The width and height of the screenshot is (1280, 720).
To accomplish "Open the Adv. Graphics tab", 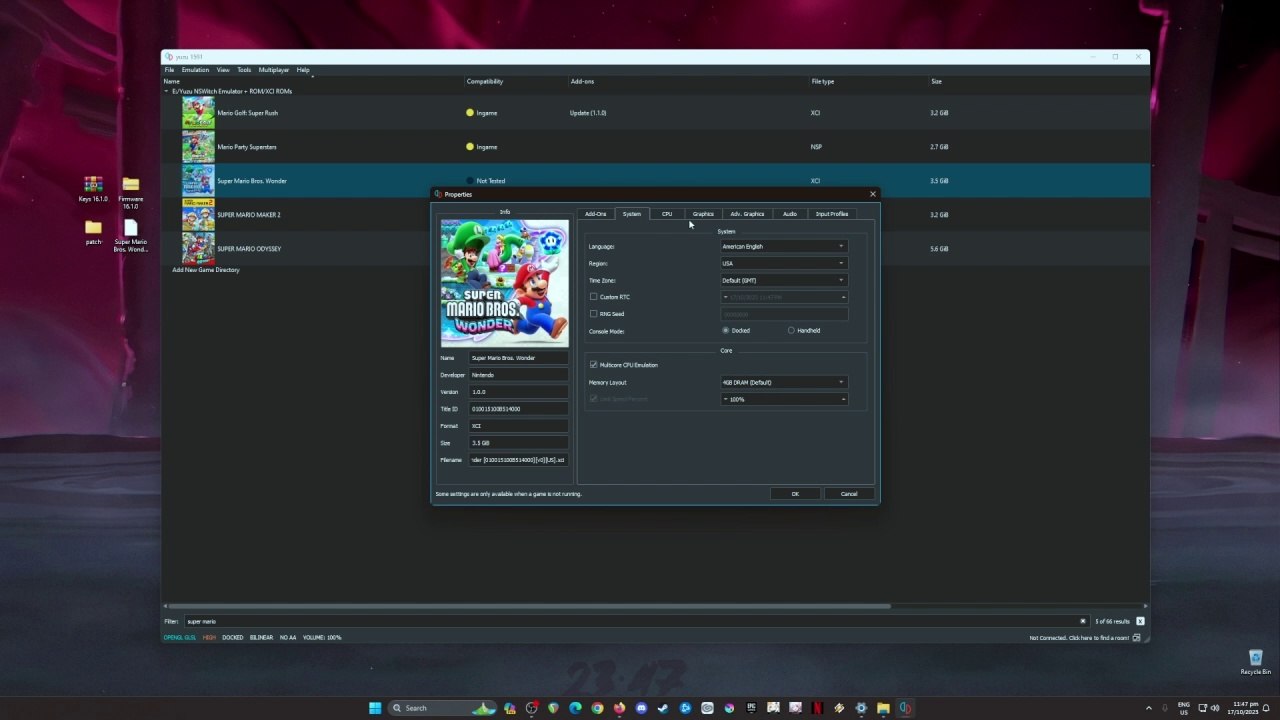I will click(x=747, y=214).
